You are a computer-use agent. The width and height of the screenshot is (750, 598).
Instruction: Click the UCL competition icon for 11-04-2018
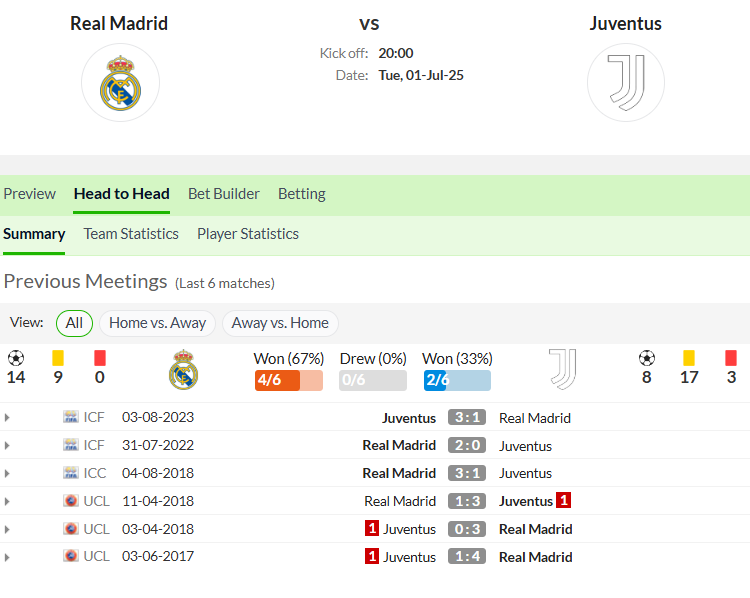tap(71, 501)
